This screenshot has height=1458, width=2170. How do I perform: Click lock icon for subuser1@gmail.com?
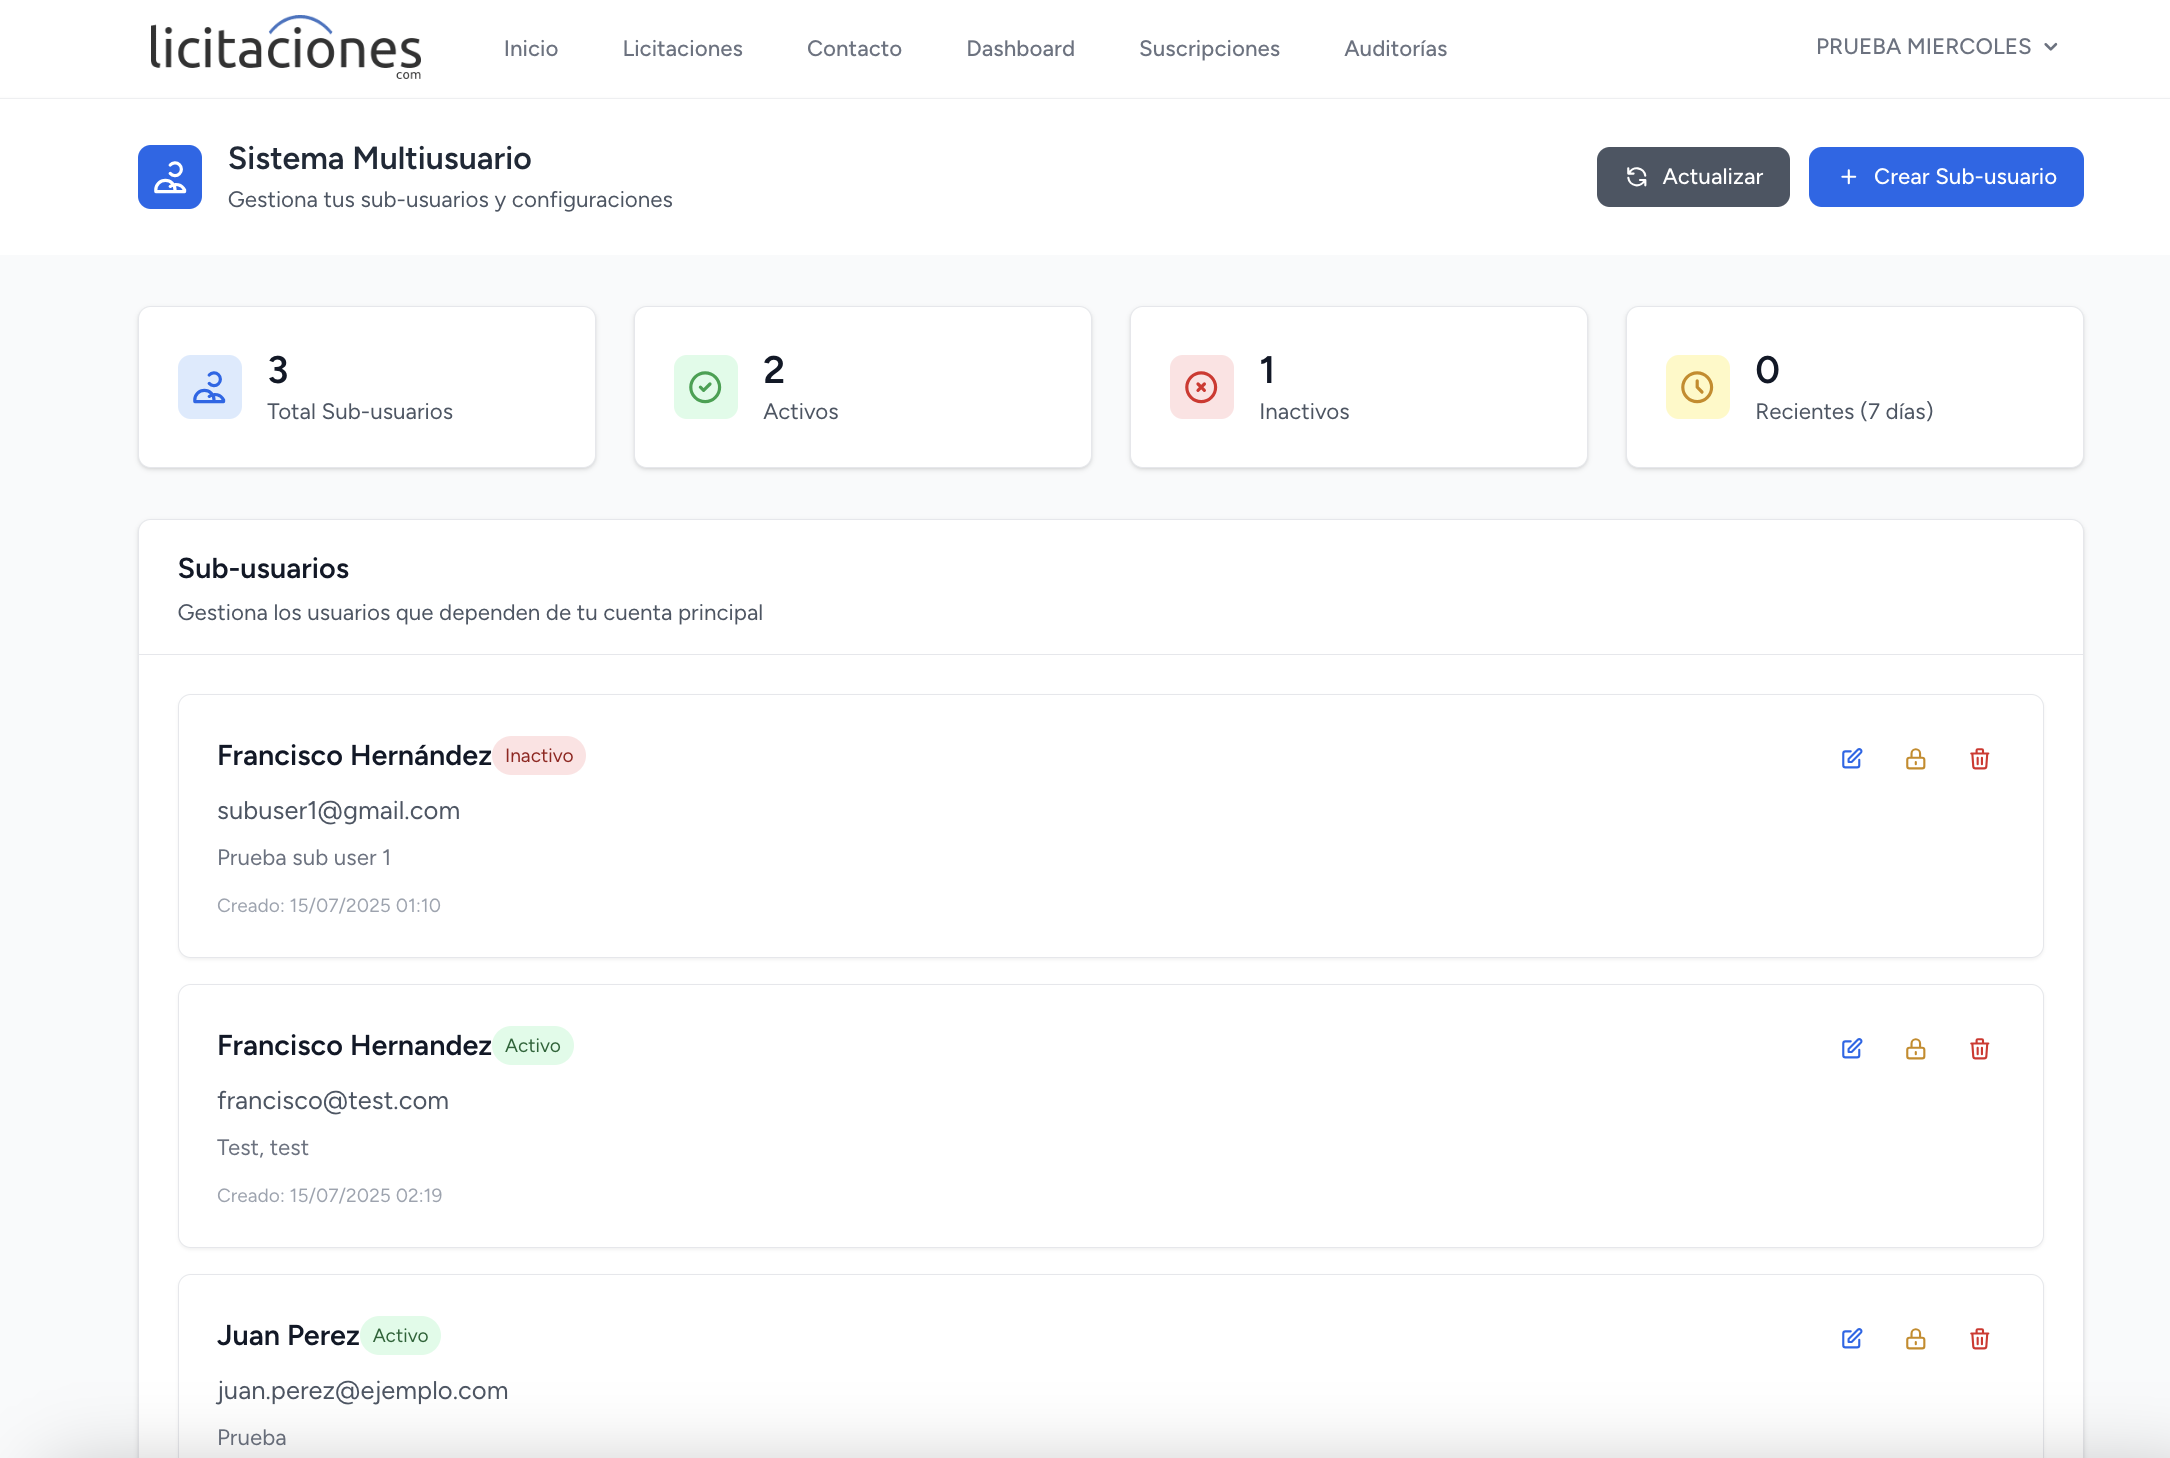[1916, 759]
